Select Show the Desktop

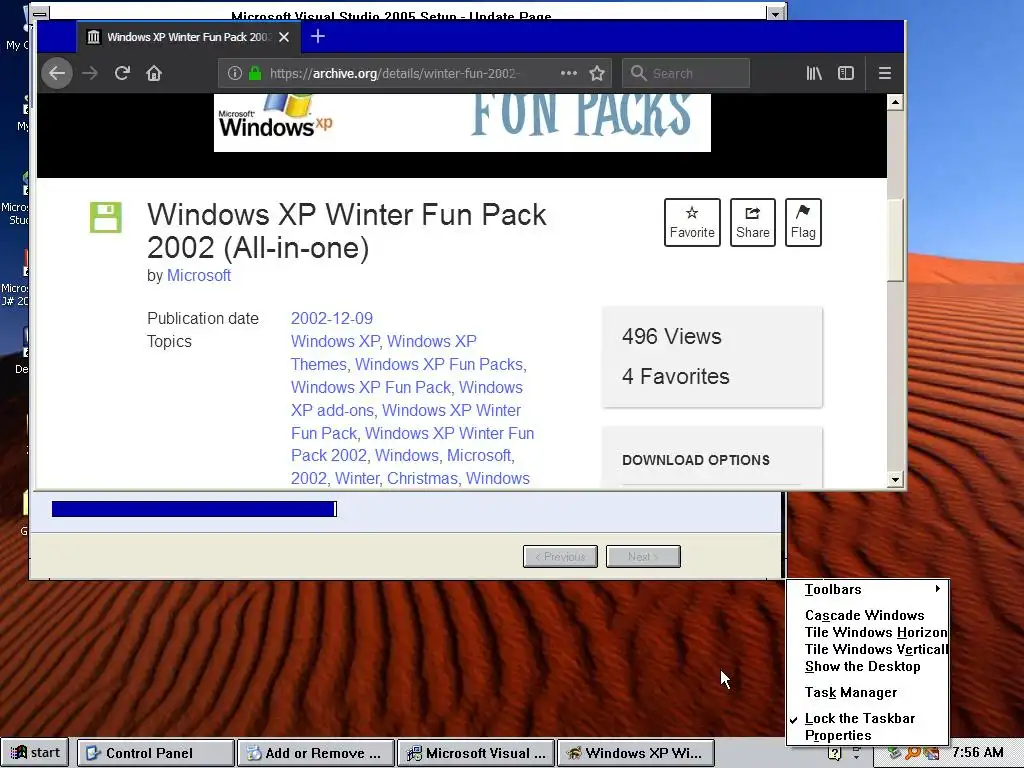pos(868,666)
